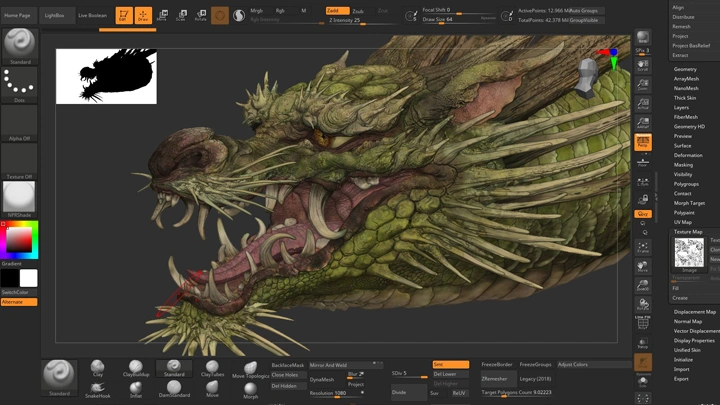Screen dimensions: 720x405
Task: Expand the Polypaint subpalette
Action: 684,213
